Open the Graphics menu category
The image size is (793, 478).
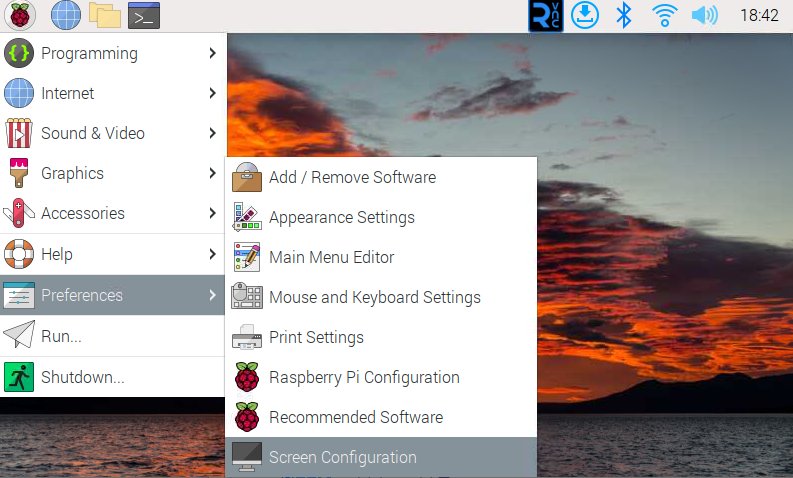point(112,173)
